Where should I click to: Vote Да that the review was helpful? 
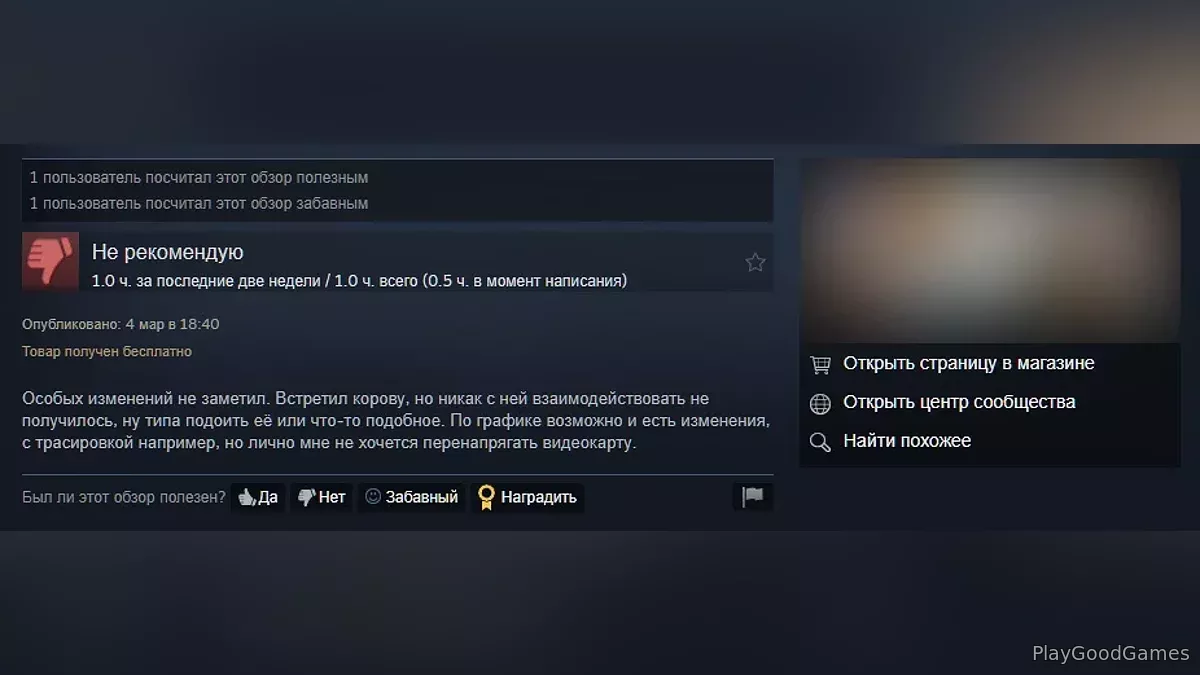pos(258,497)
